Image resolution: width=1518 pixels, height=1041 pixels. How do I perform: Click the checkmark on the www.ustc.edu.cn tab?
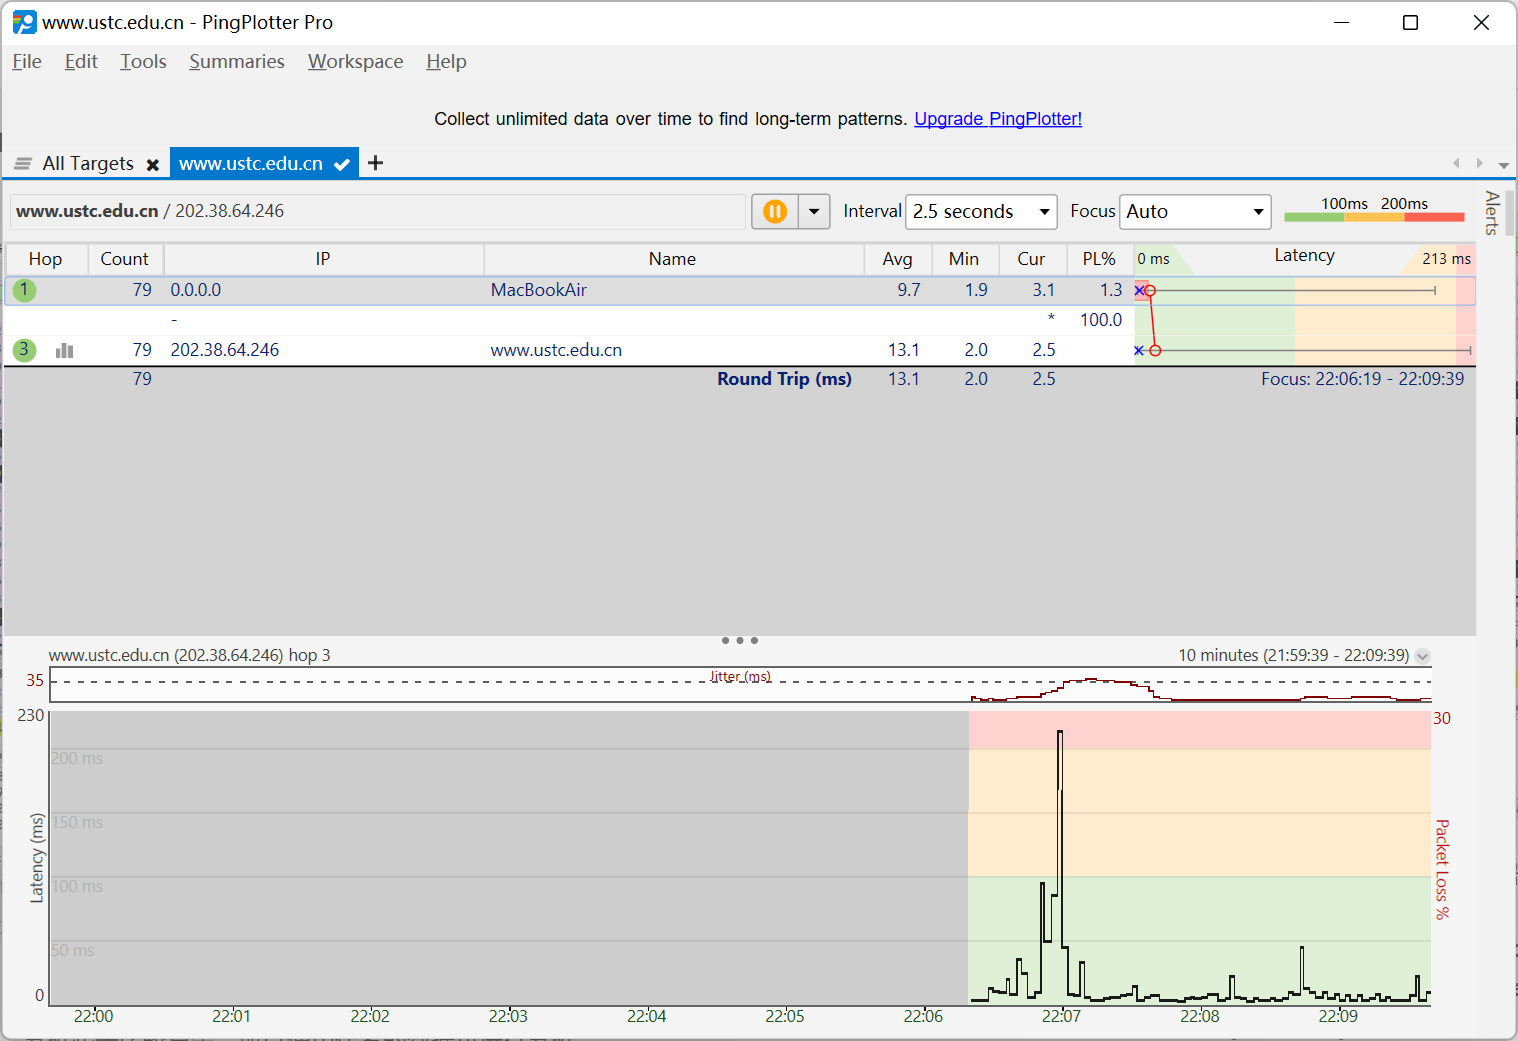click(x=342, y=163)
